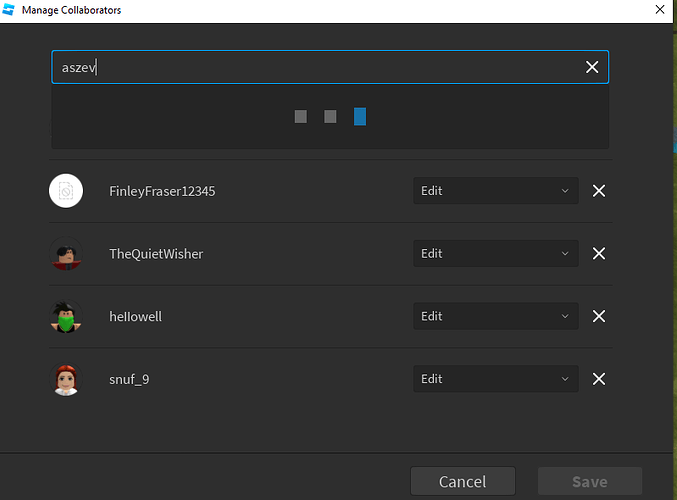Click the Roblox Studio logo icon
Viewport: 677px width, 500px height.
9,9
